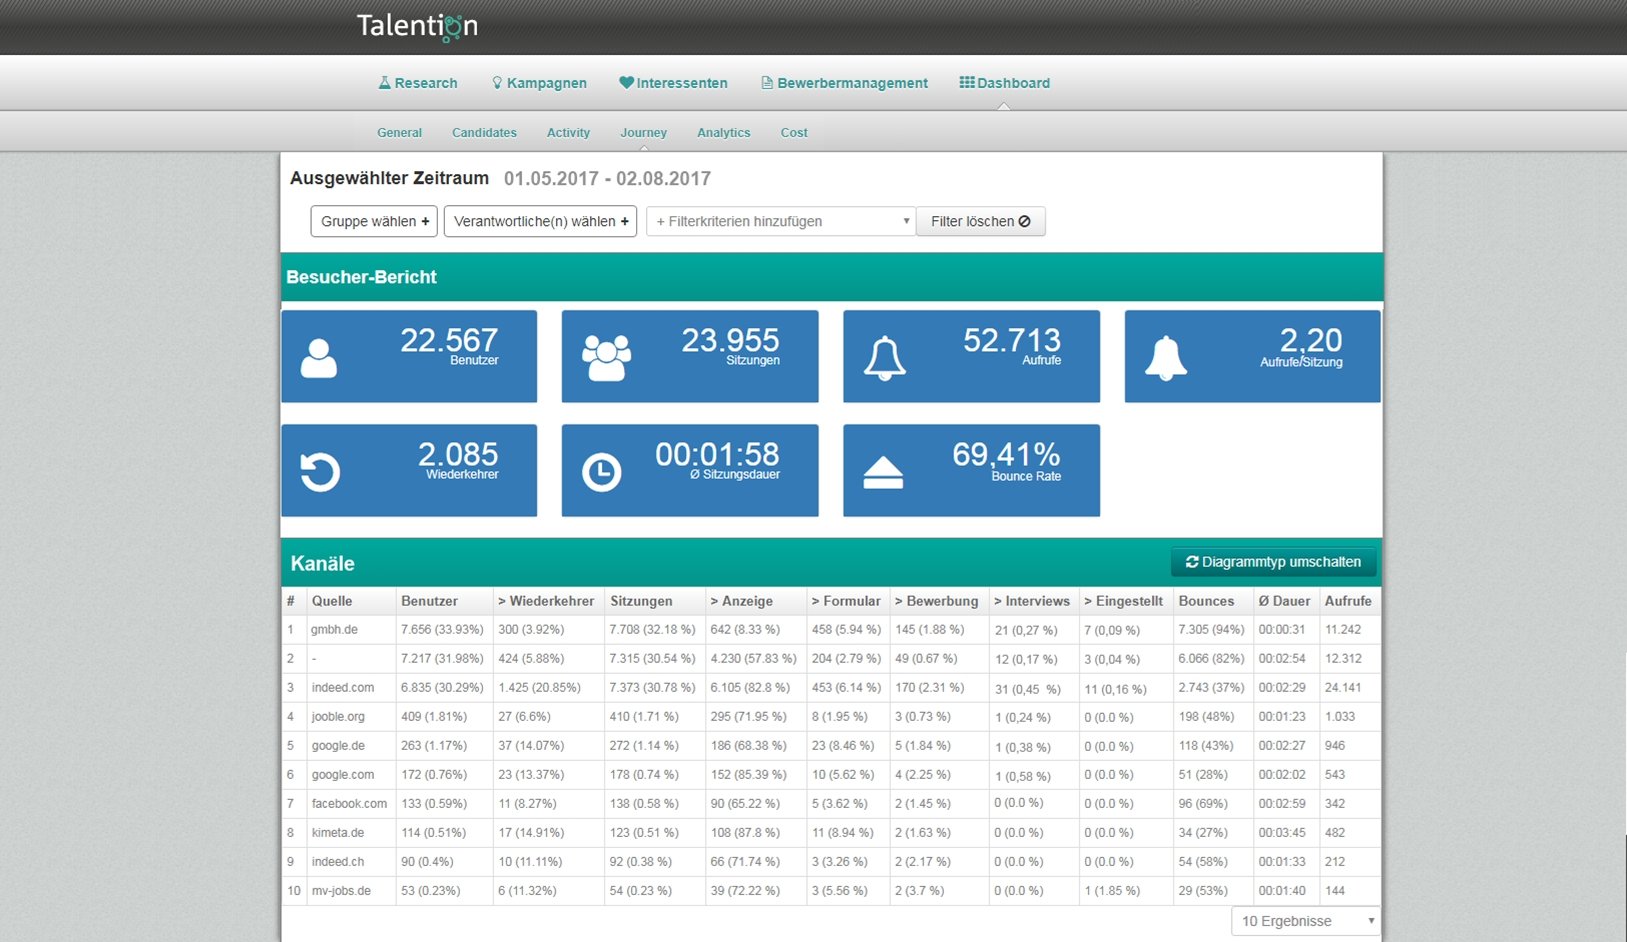Click the 00:01:58 session duration value
Viewport: 1627px width, 942px height.
click(717, 454)
